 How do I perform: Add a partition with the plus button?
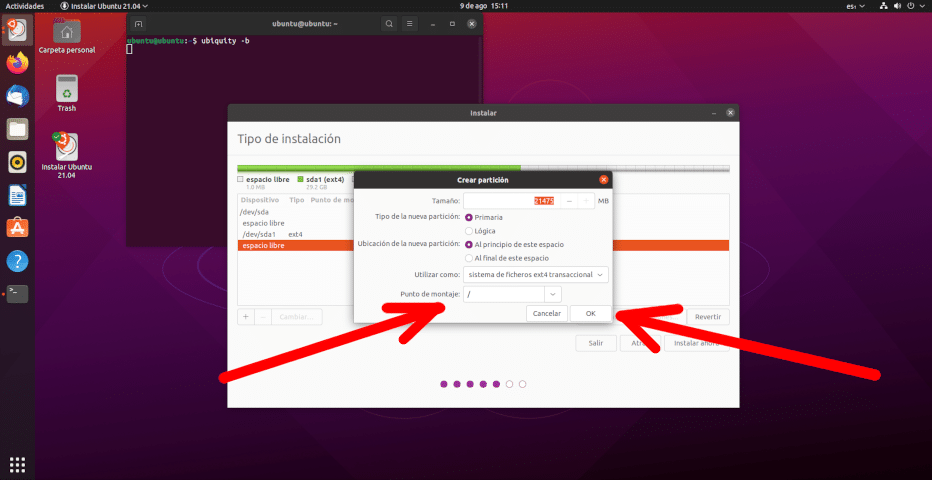[x=245, y=317]
